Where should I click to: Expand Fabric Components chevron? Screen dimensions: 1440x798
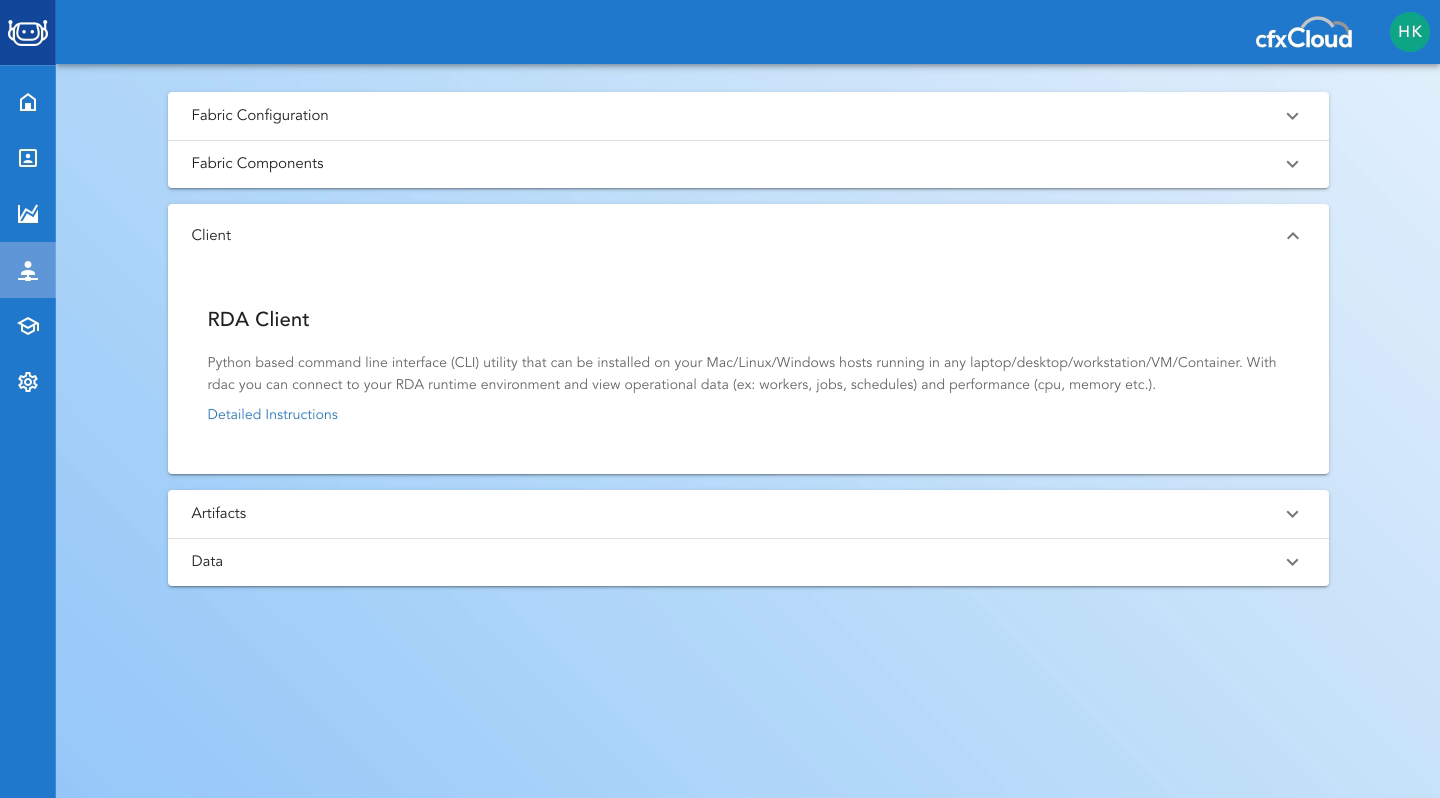[x=1292, y=164]
